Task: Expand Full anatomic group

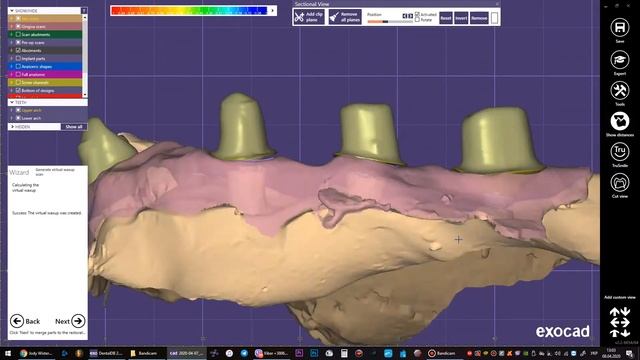Action: pyautogui.click(x=11, y=74)
